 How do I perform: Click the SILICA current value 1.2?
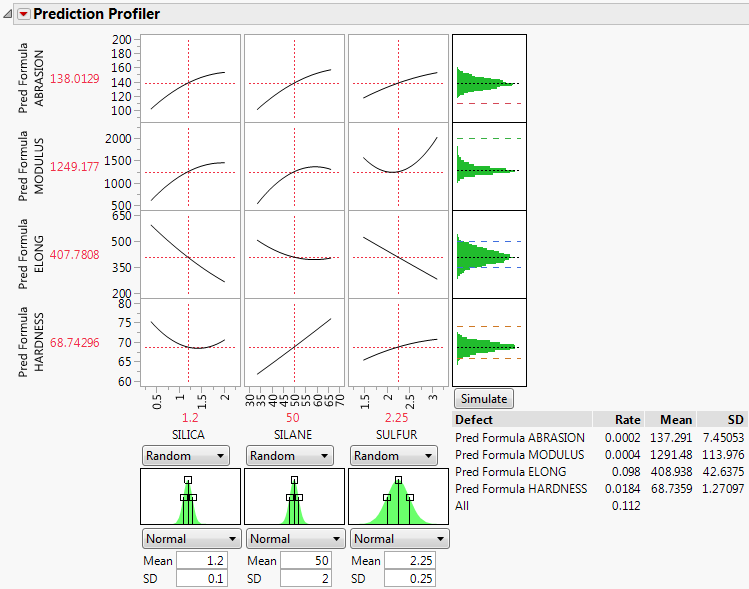[x=188, y=416]
